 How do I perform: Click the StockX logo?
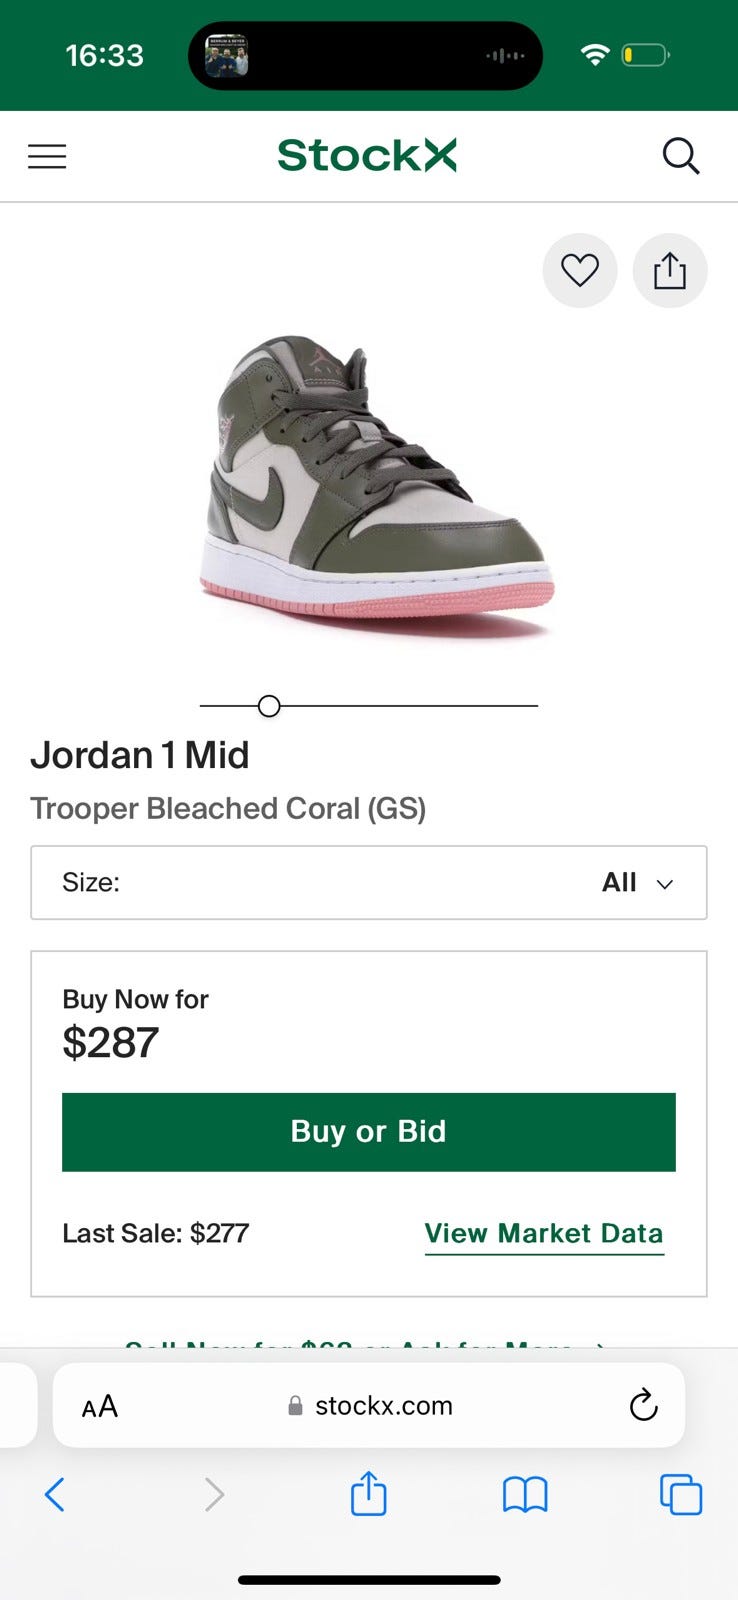pyautogui.click(x=367, y=156)
